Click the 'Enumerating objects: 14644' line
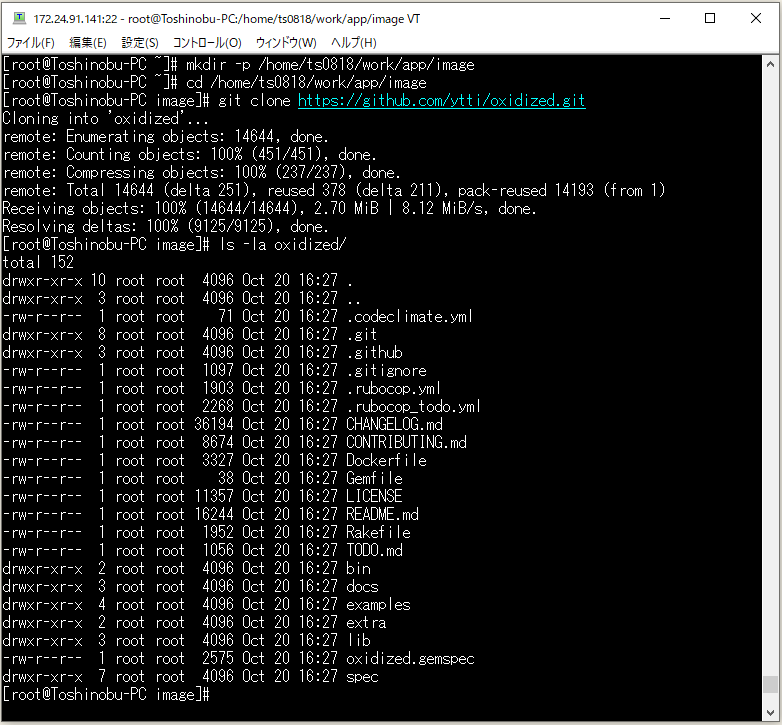Image resolution: width=782 pixels, height=725 pixels. (x=166, y=137)
